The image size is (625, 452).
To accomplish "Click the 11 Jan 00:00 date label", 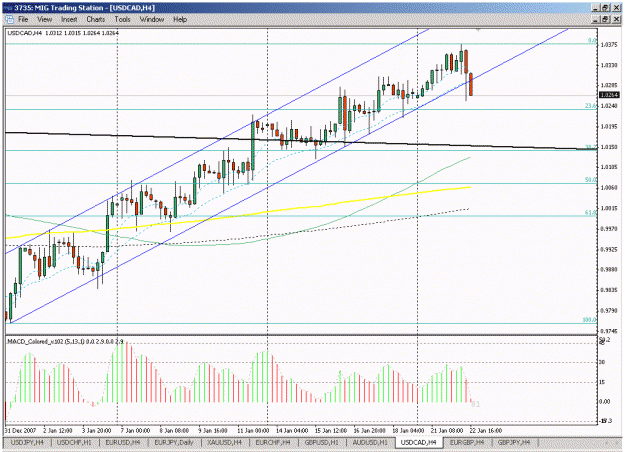I will (253, 430).
